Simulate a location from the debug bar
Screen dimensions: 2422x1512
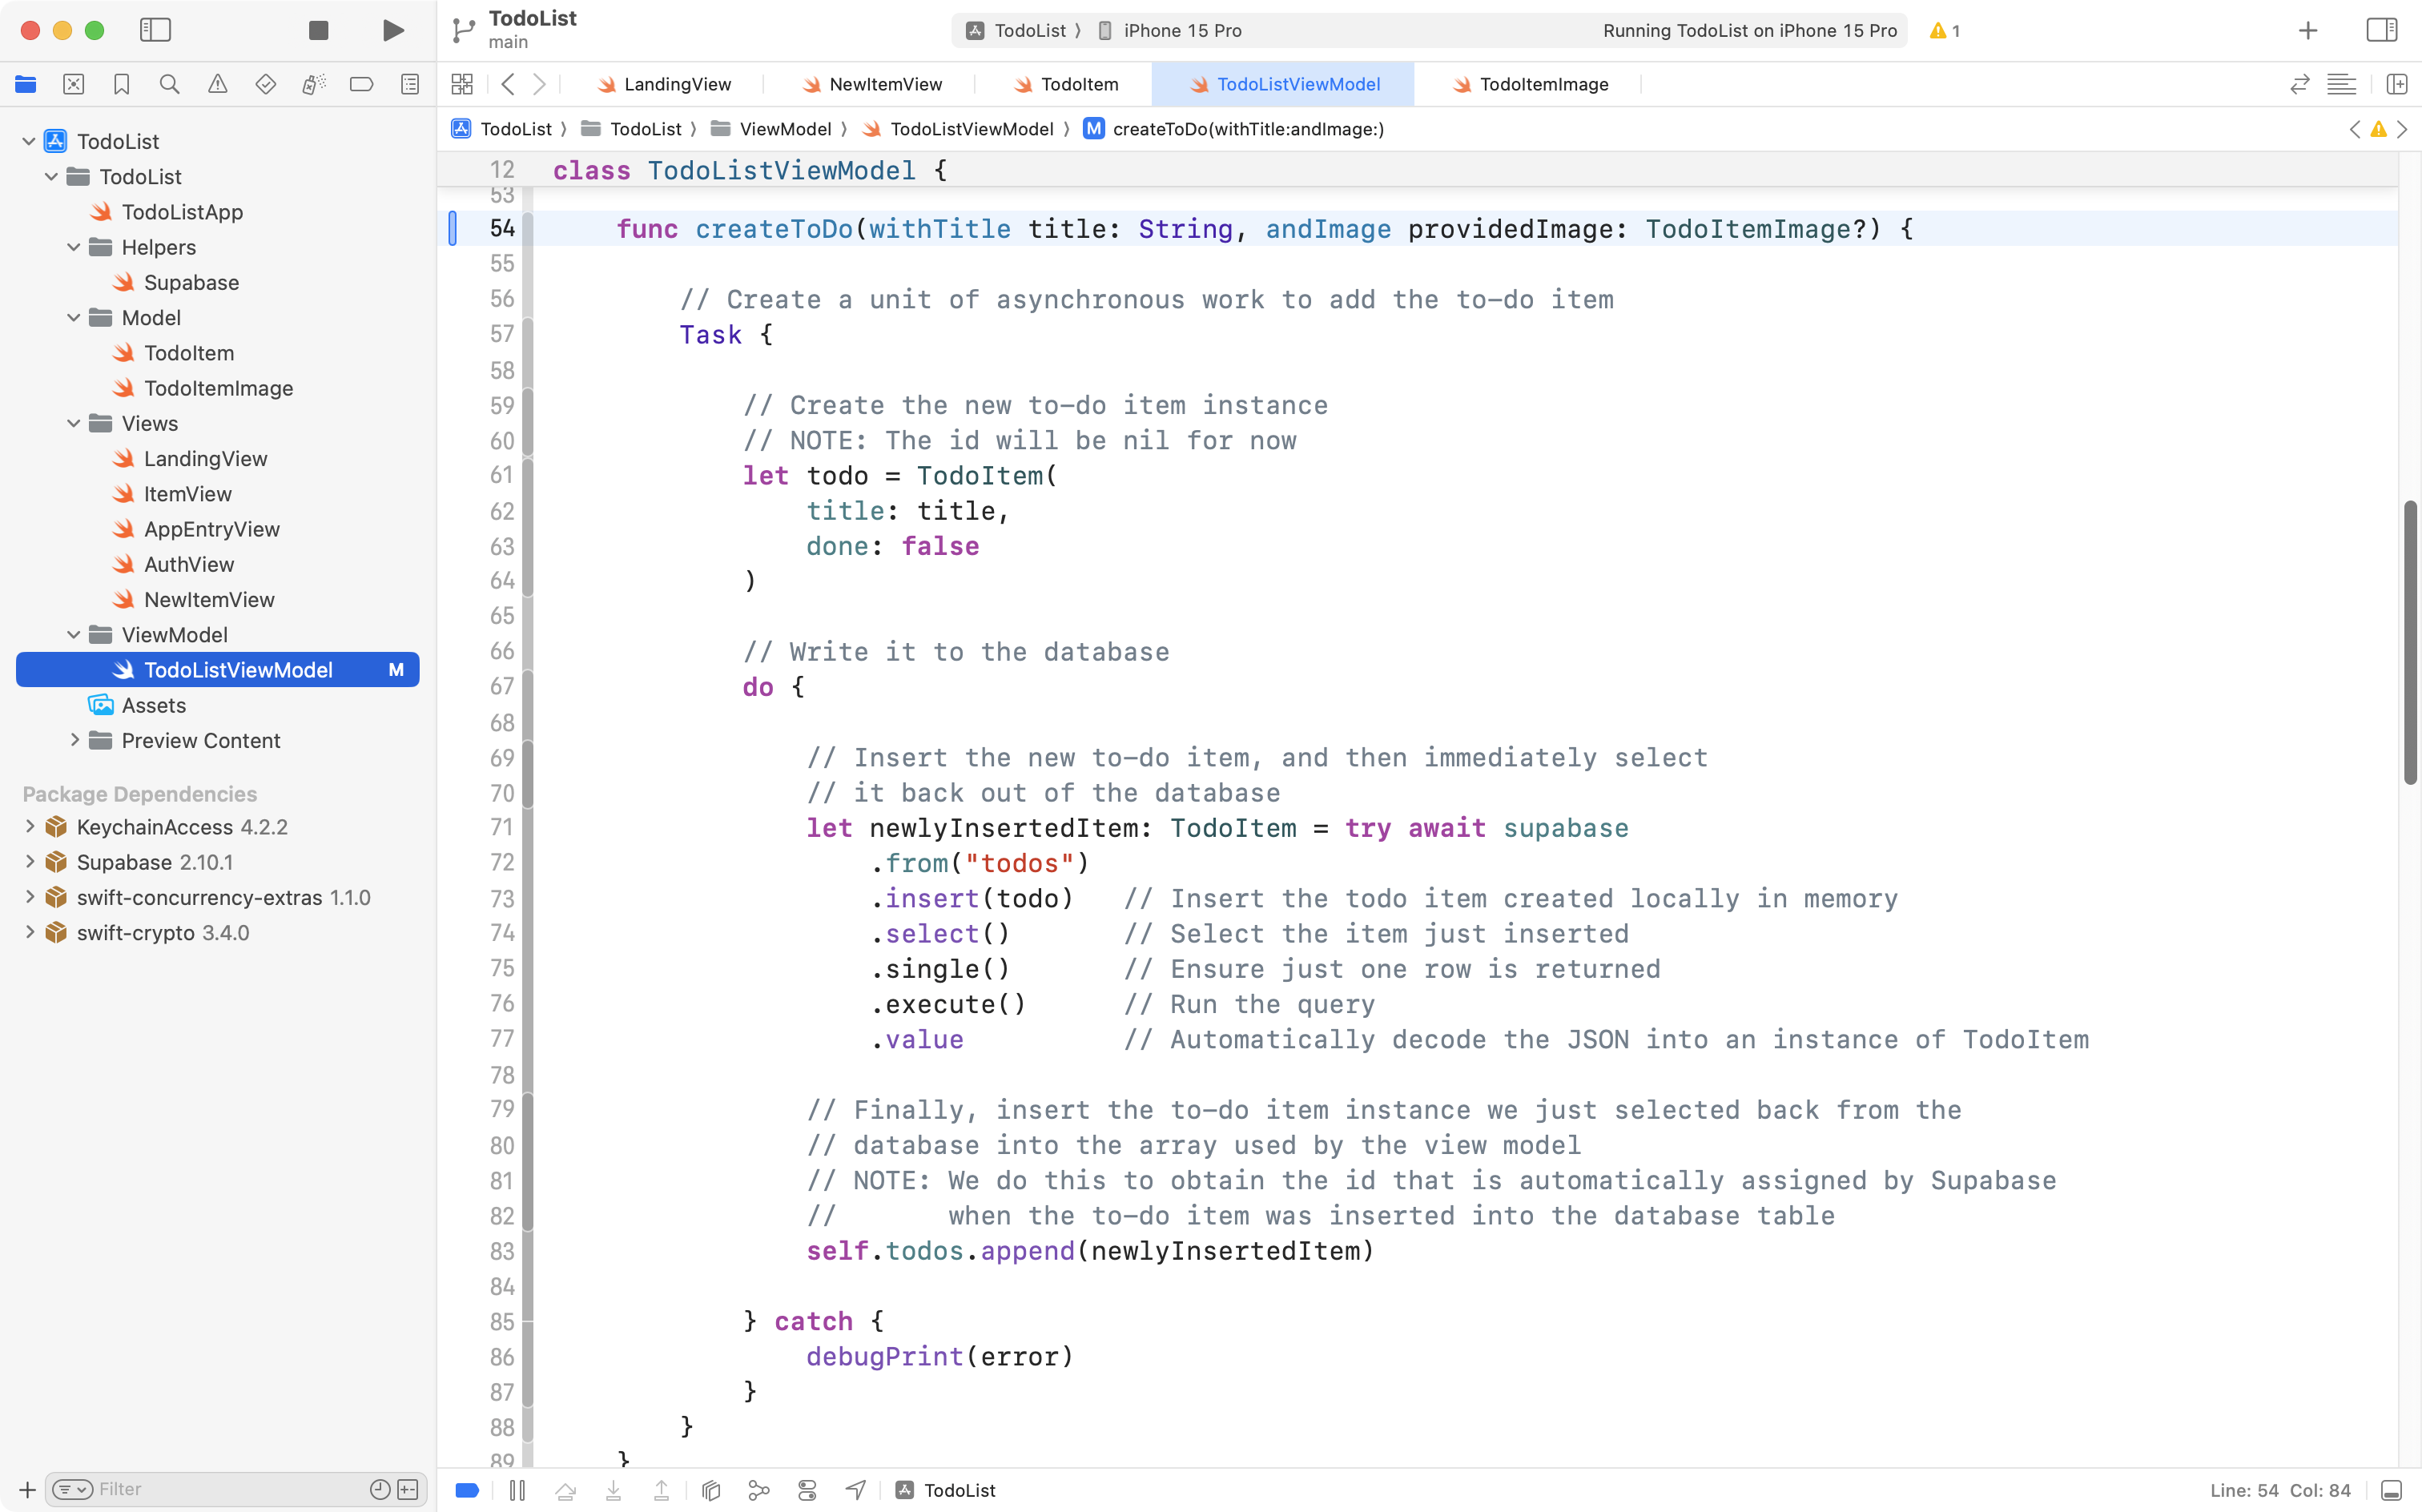click(x=856, y=1489)
